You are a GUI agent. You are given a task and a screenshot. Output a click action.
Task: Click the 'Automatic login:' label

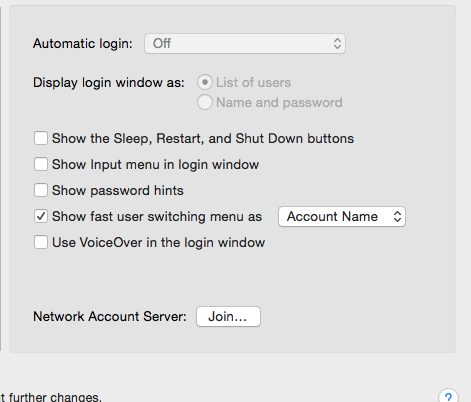[83, 44]
